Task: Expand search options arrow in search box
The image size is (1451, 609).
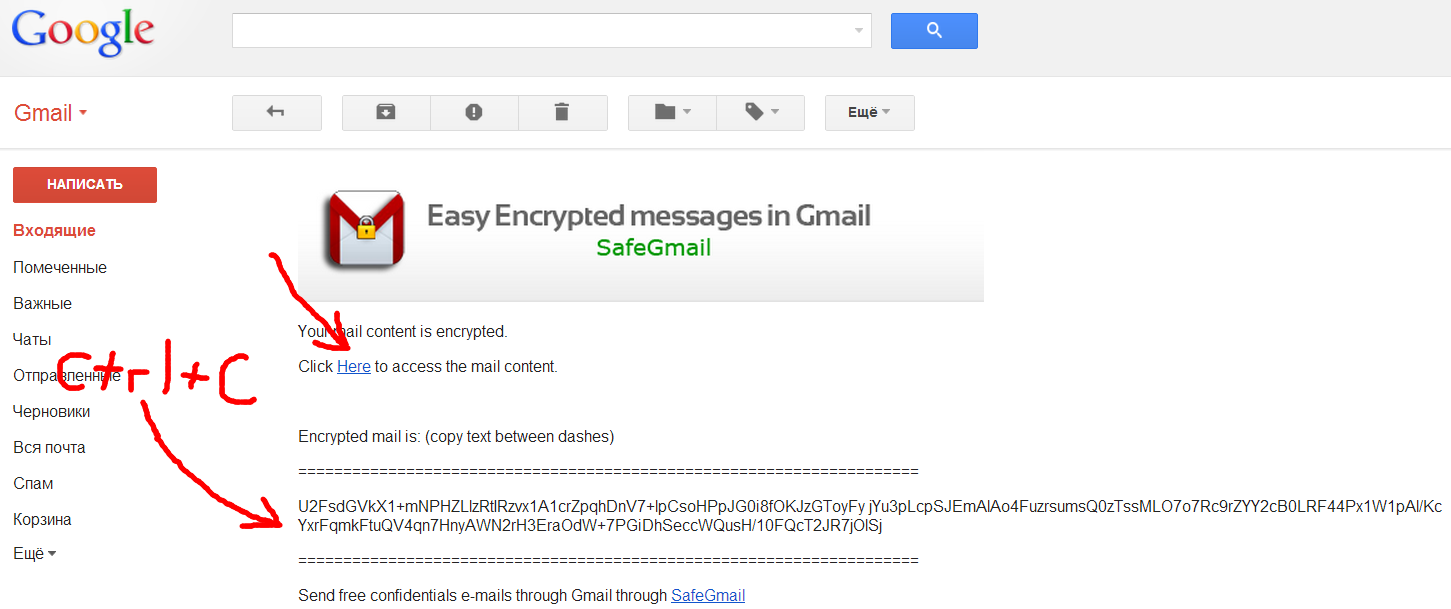Action: 858,31
